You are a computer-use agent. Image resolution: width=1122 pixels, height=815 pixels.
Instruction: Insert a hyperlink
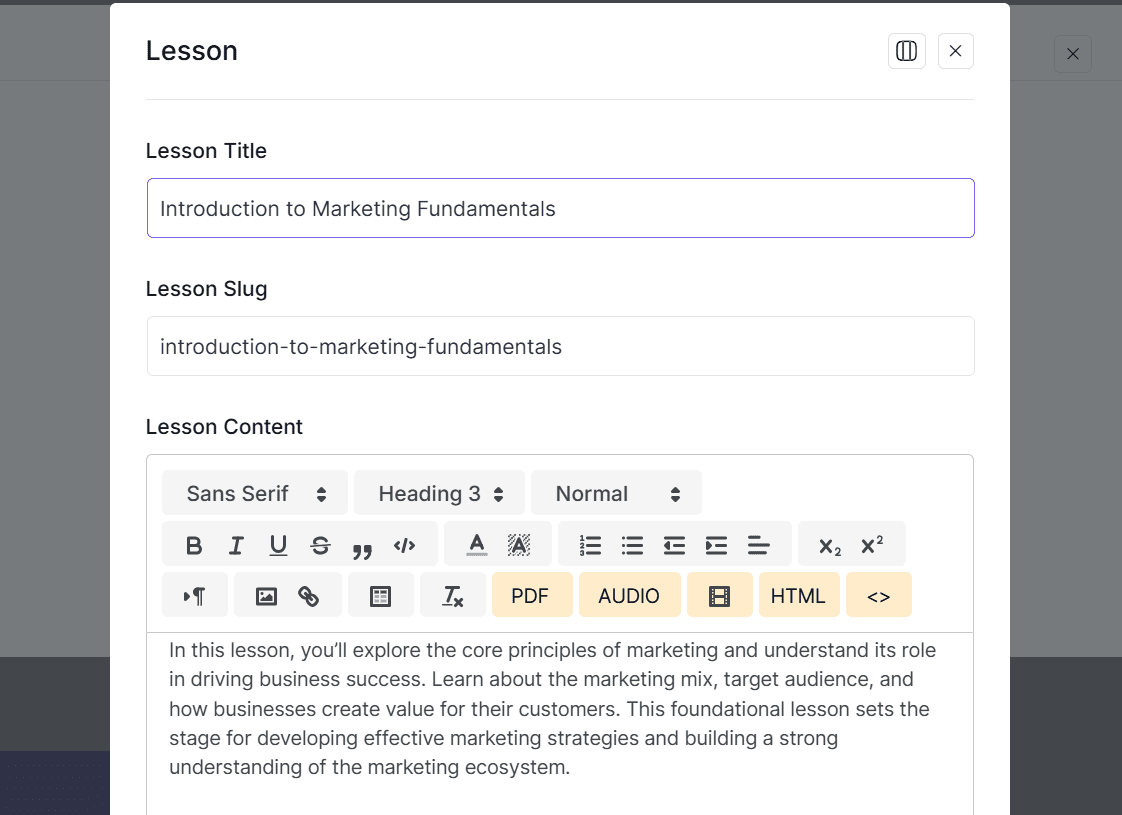click(x=306, y=594)
